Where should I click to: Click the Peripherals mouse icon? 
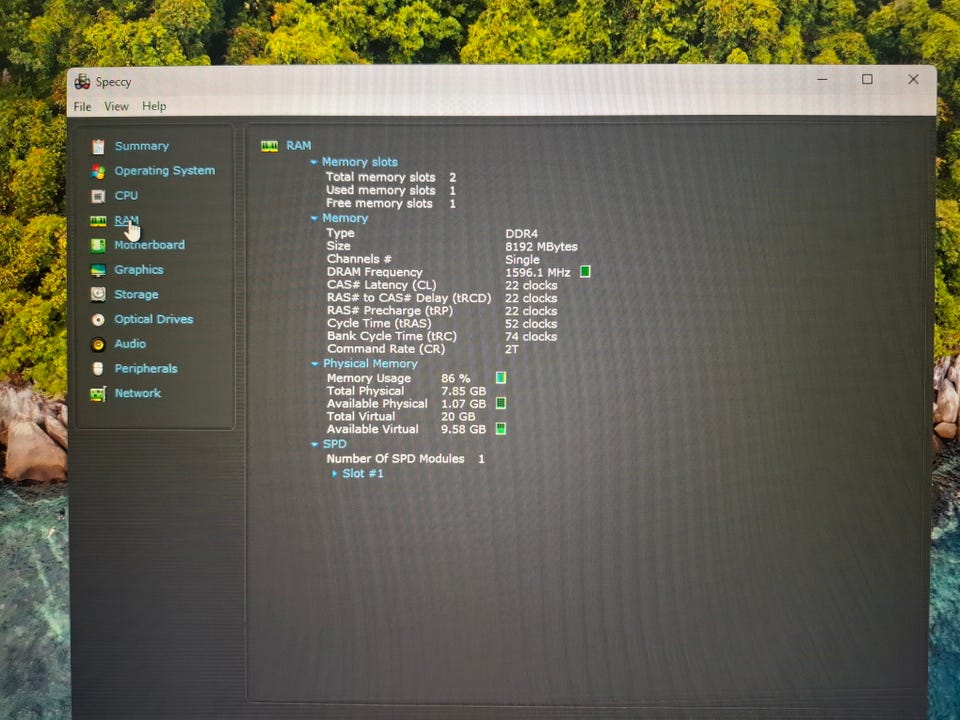tap(98, 369)
